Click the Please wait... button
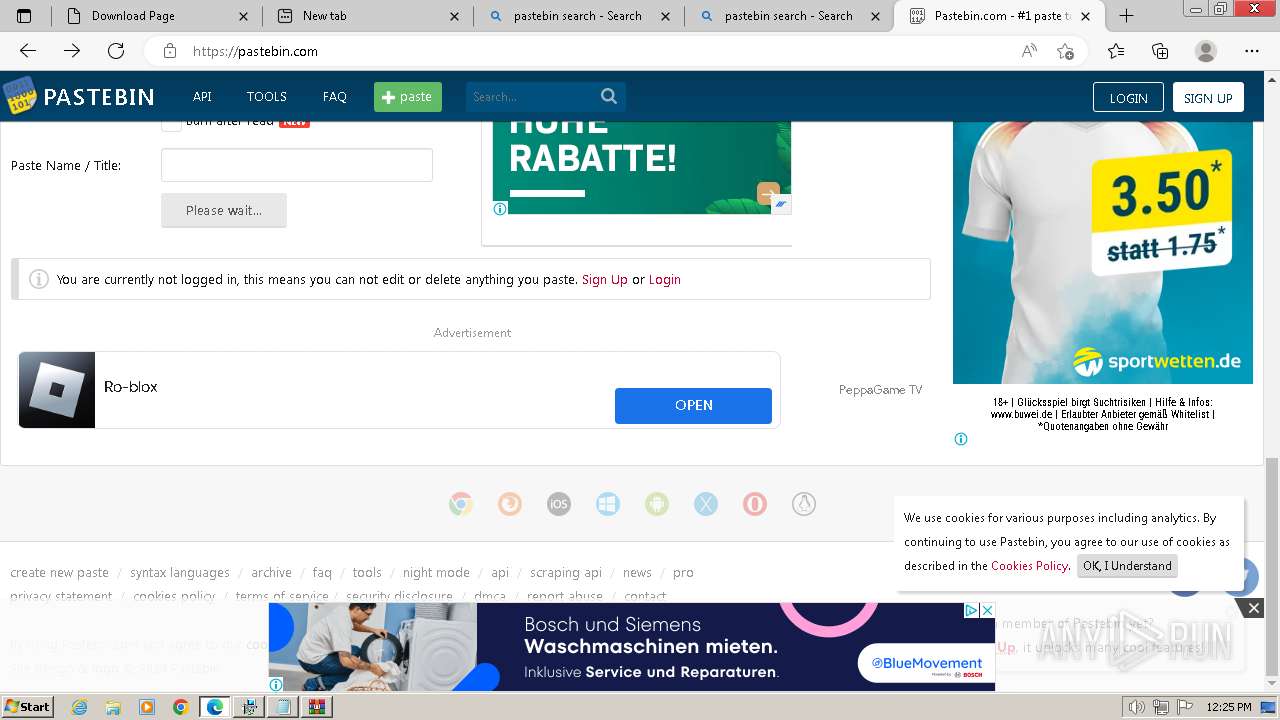The width and height of the screenshot is (1280, 720). tap(224, 210)
